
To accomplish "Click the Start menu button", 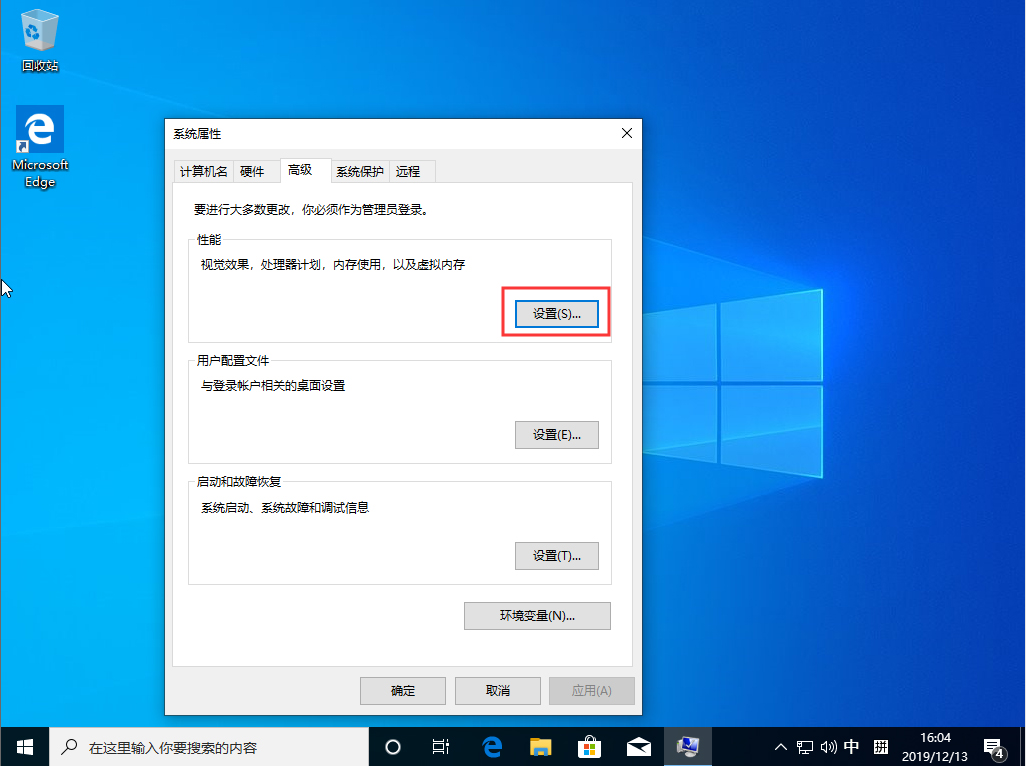I will coord(24,746).
